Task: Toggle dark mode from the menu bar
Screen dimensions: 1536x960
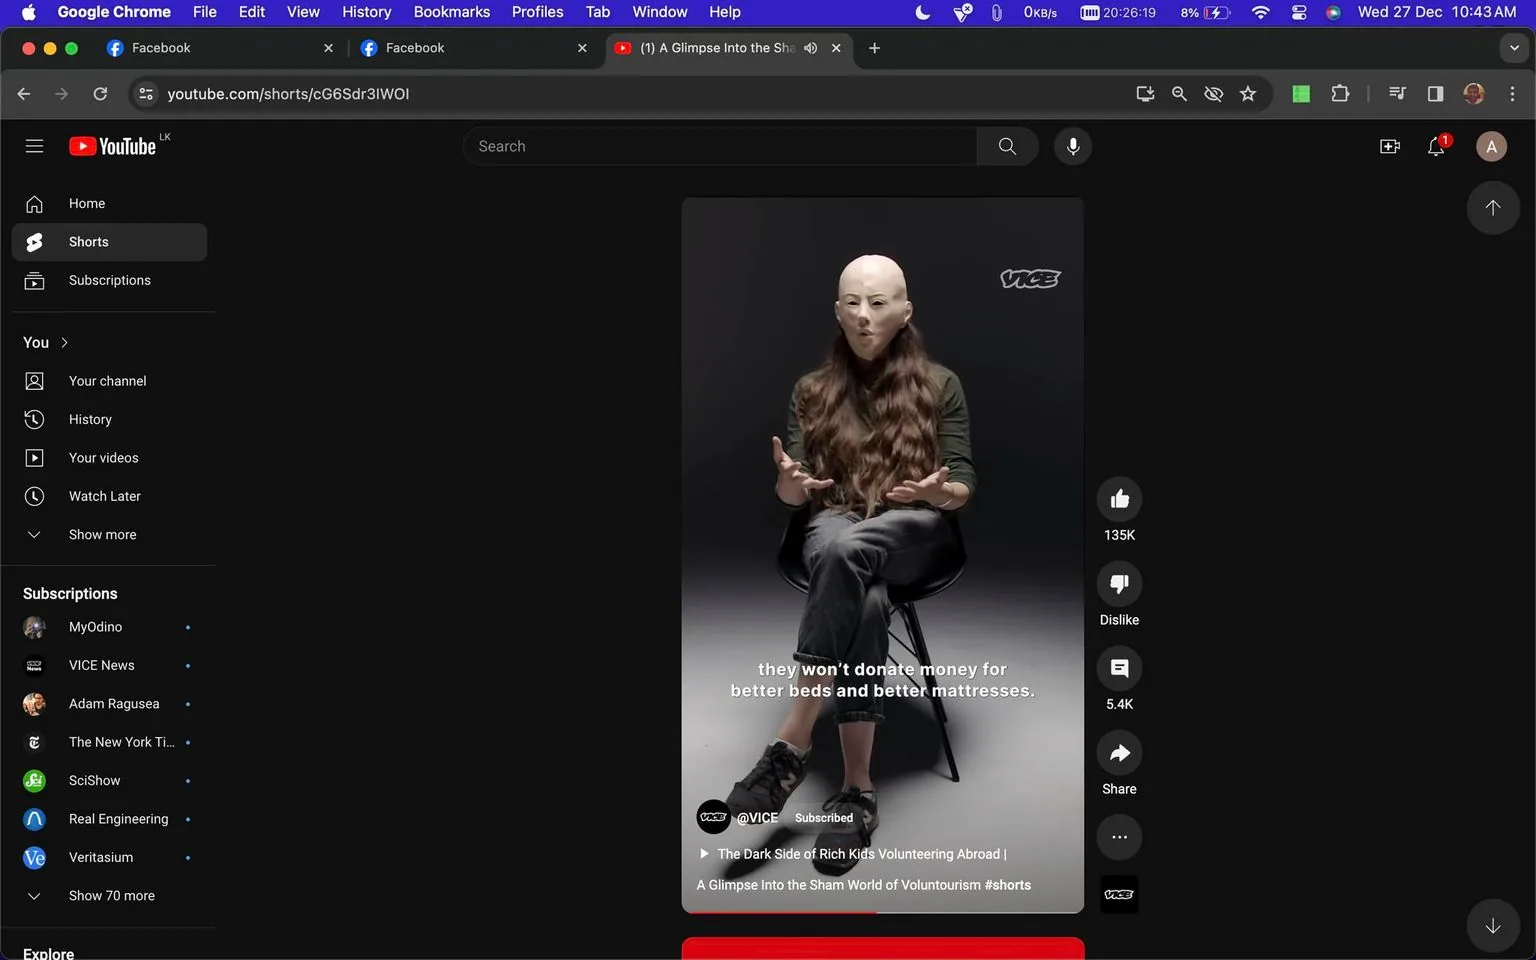Action: pos(921,12)
